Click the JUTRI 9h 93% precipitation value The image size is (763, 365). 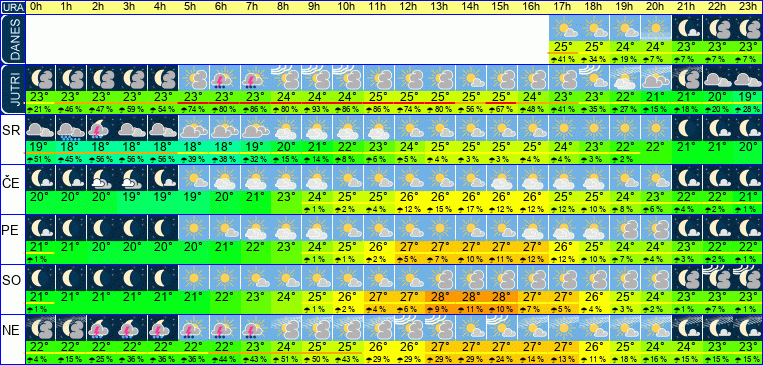click(317, 109)
